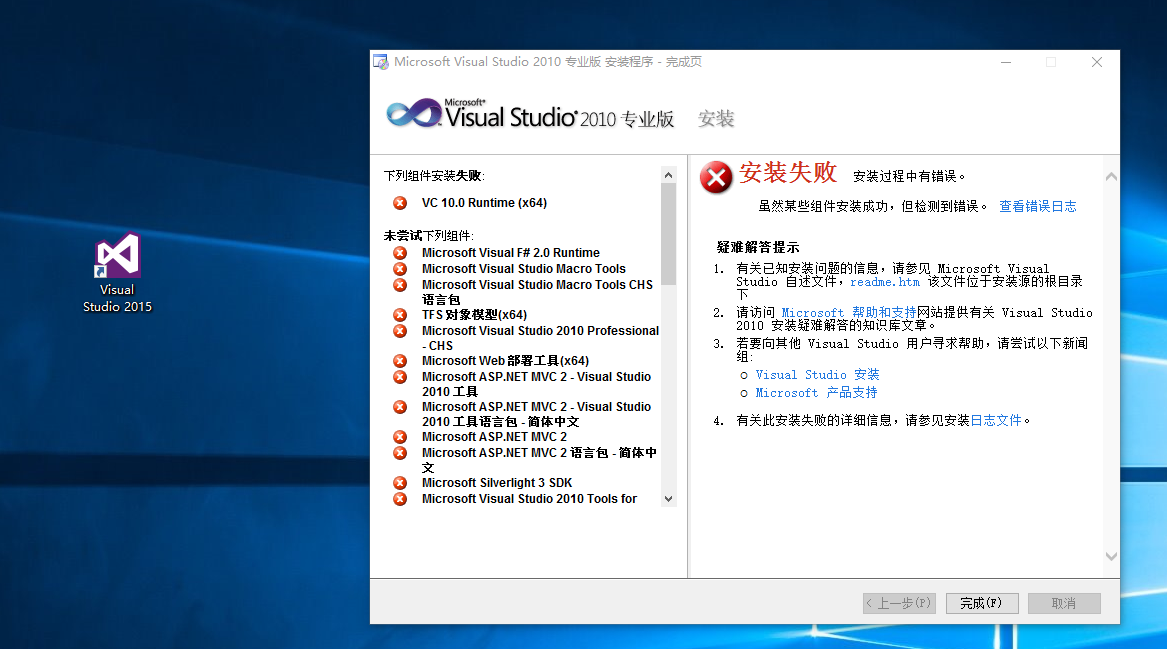
Task: Click the error icon beside TFS 对象模型(x64)
Action: (400, 315)
